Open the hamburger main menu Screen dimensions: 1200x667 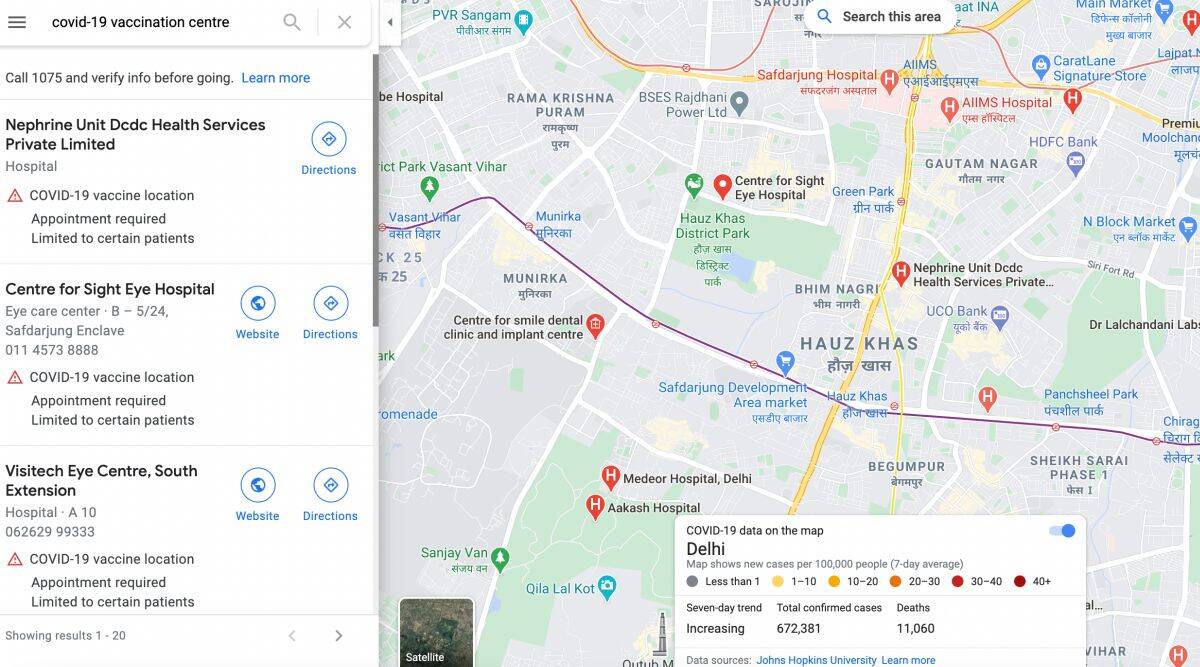coord(17,22)
